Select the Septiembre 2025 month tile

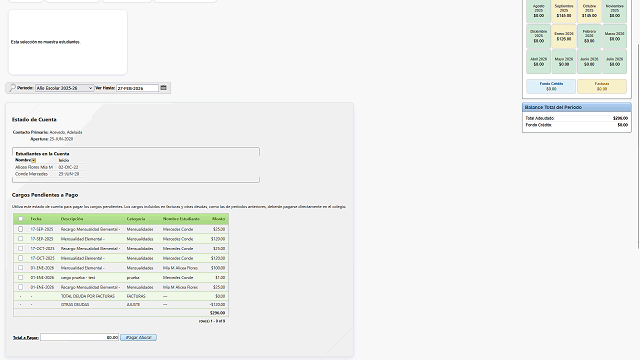564,11
